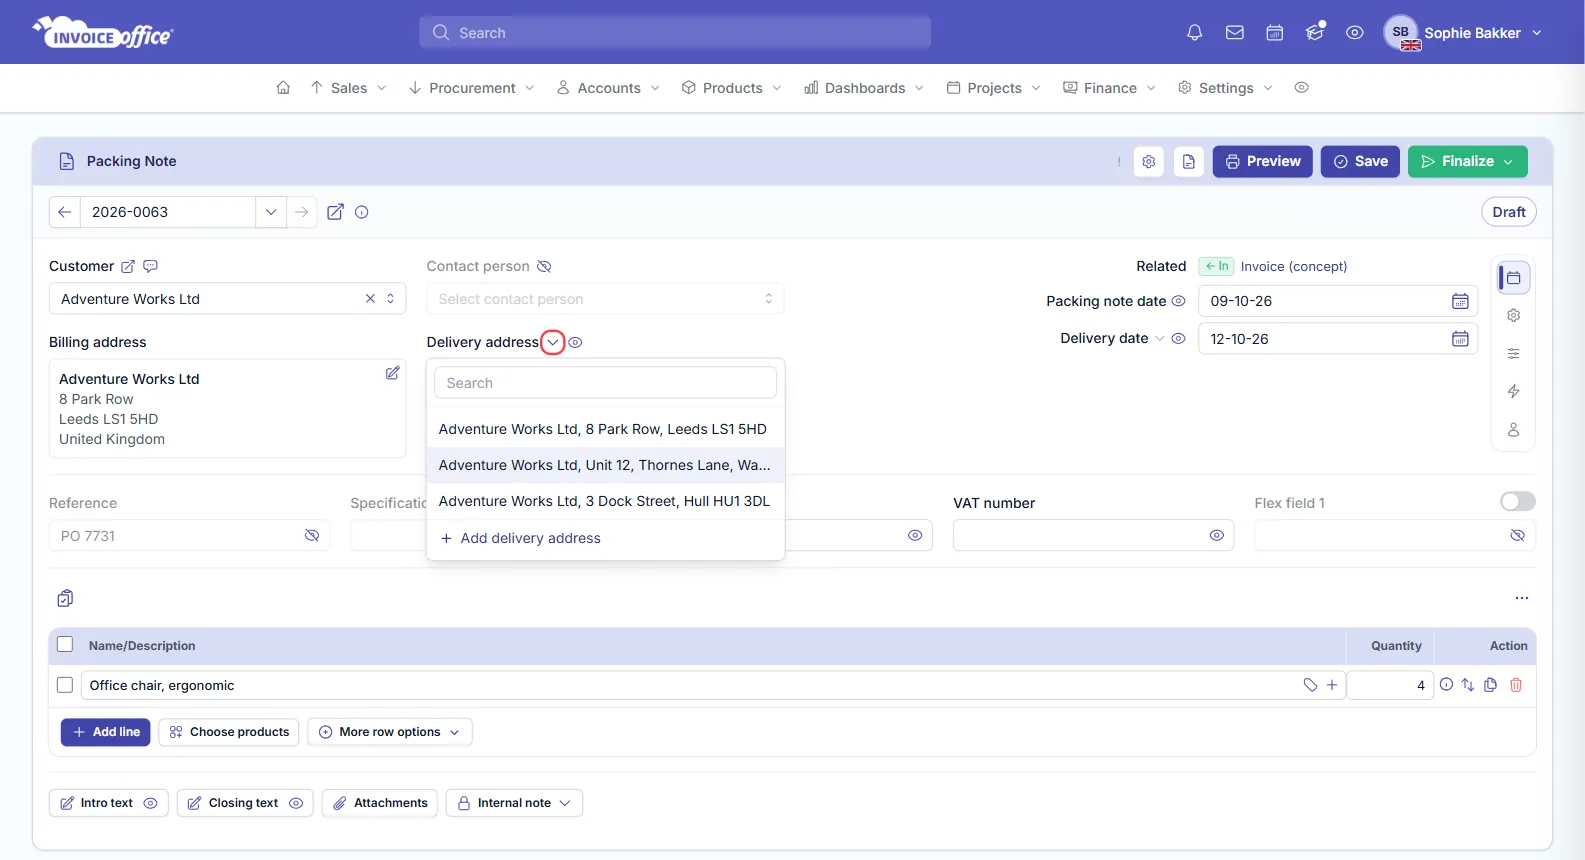This screenshot has width=1585, height=860.
Task: Expand More row options
Action: pos(390,732)
